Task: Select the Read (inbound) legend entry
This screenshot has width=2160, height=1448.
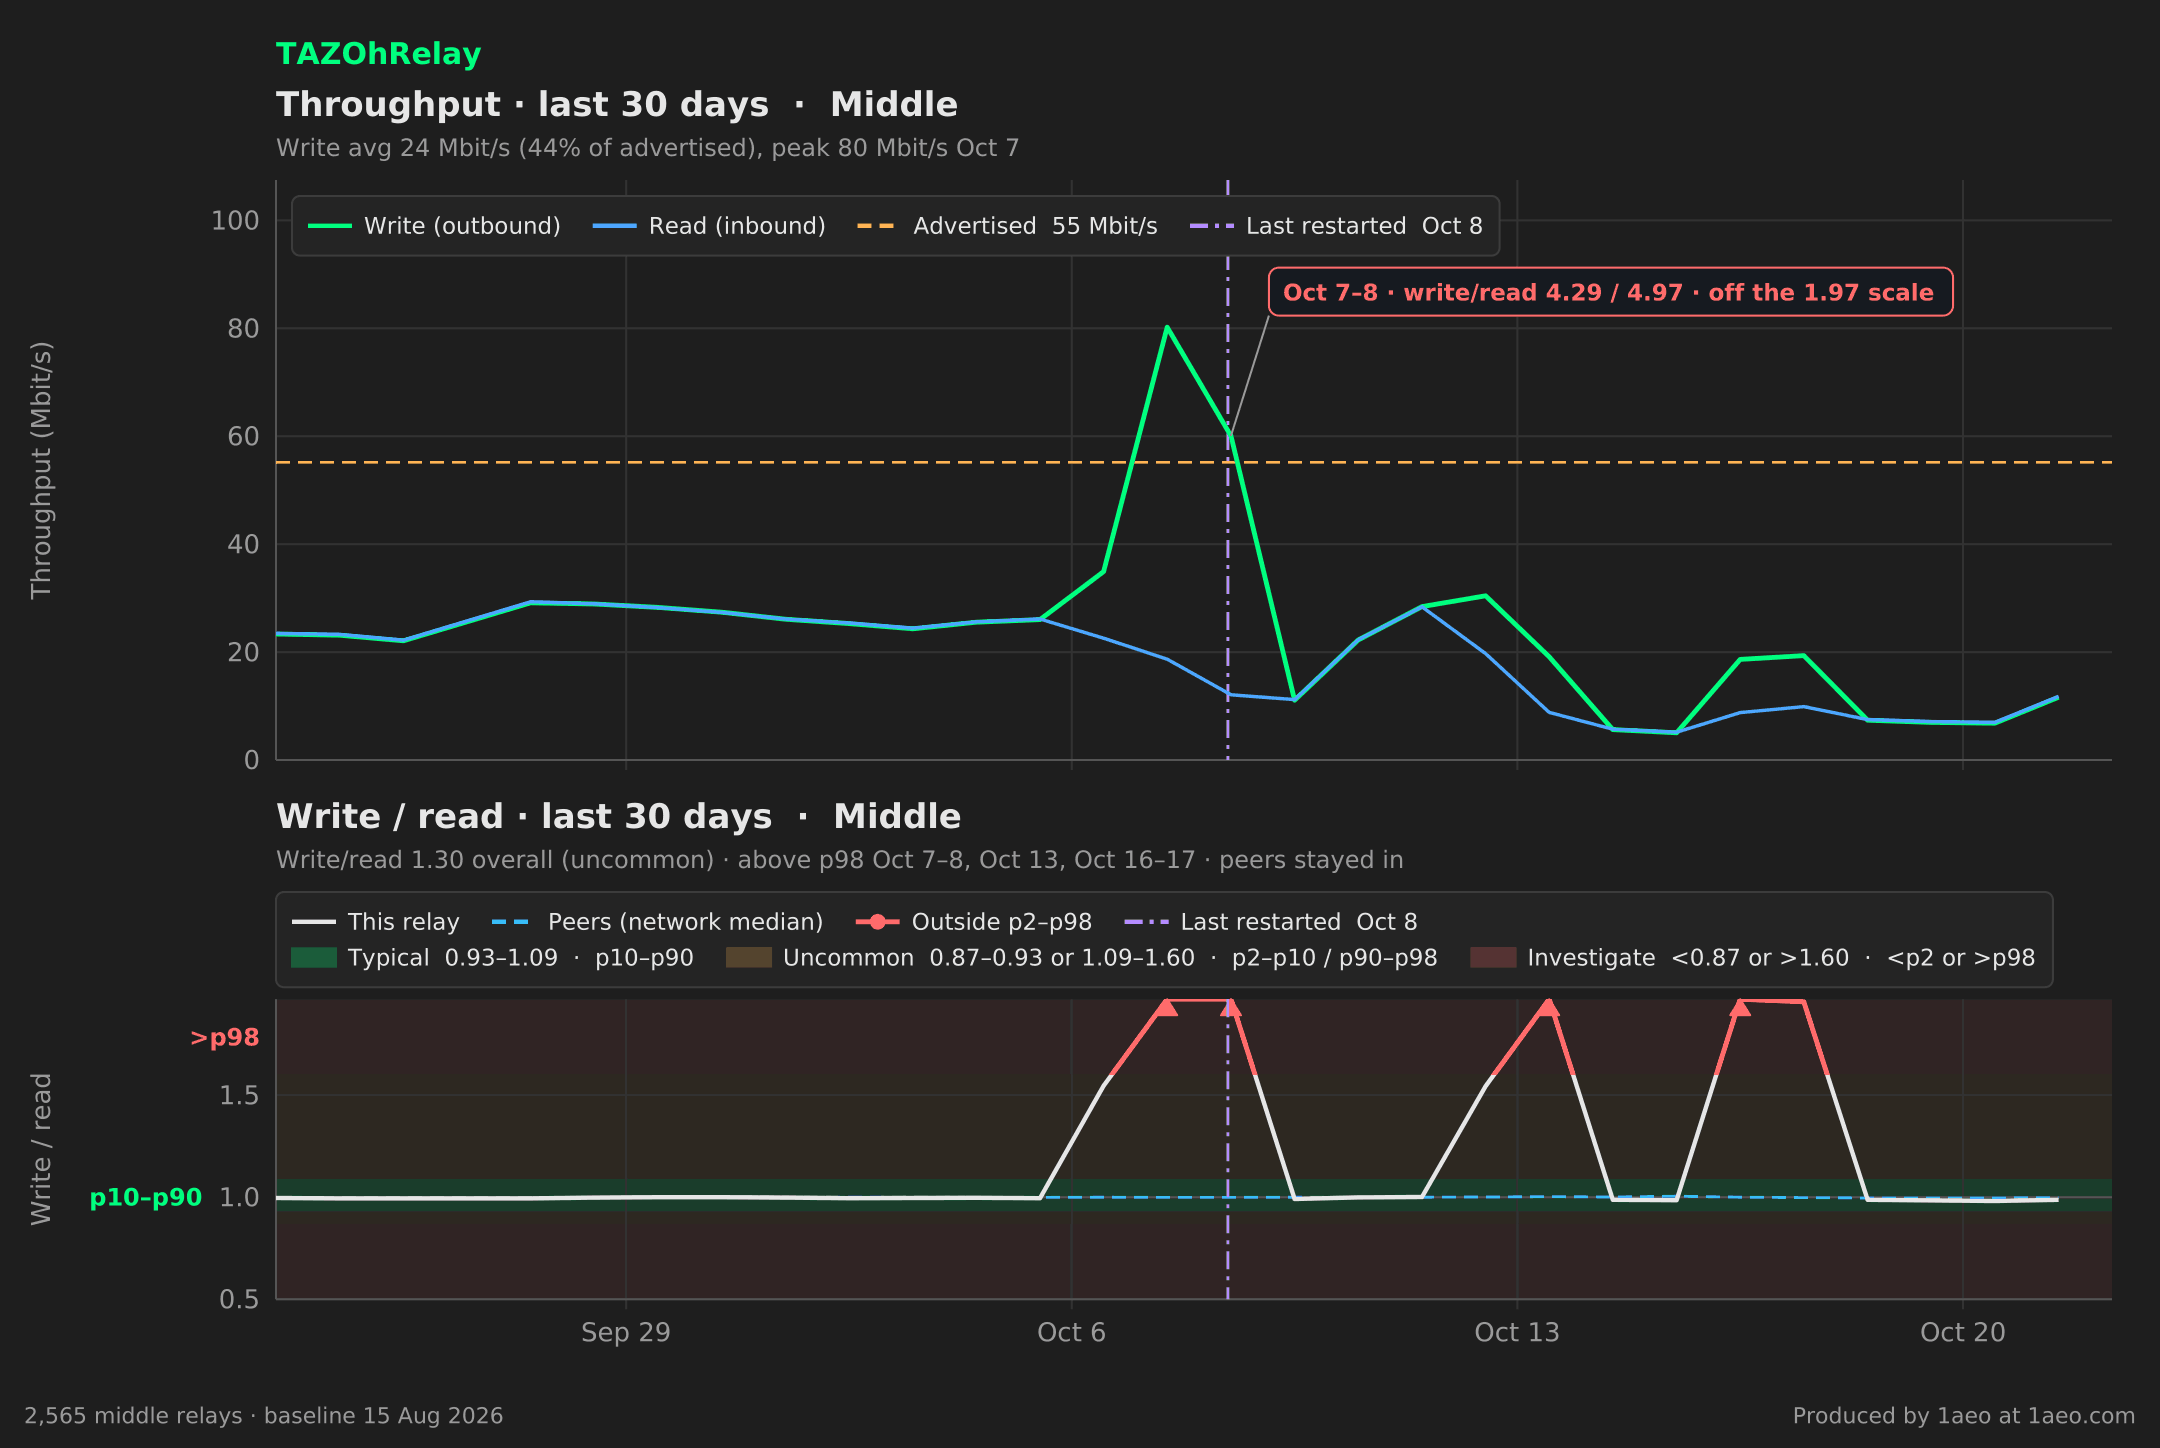Action: [x=709, y=226]
